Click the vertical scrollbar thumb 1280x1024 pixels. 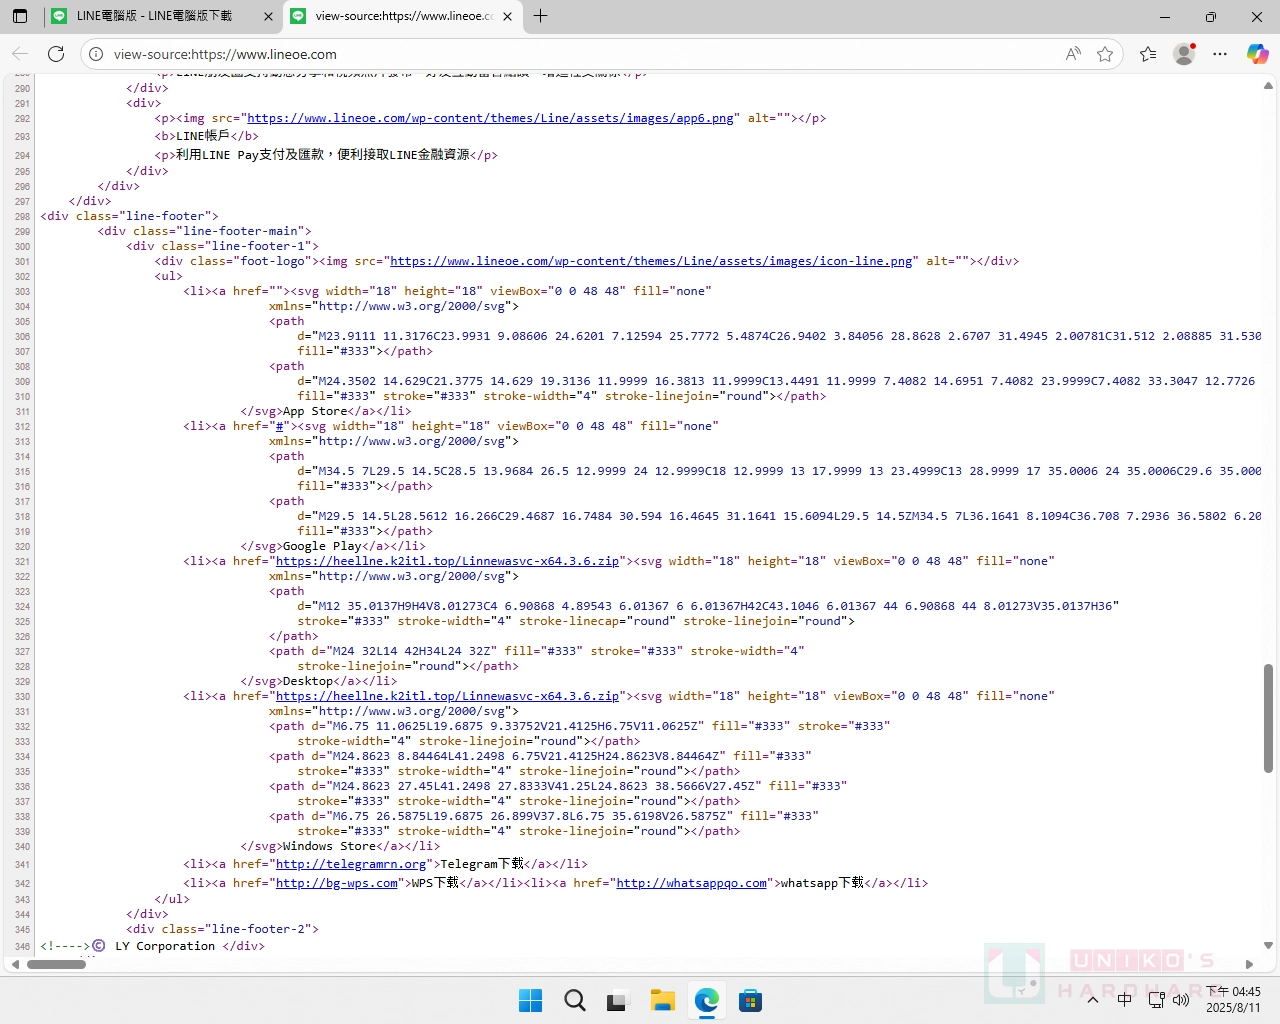click(1268, 718)
